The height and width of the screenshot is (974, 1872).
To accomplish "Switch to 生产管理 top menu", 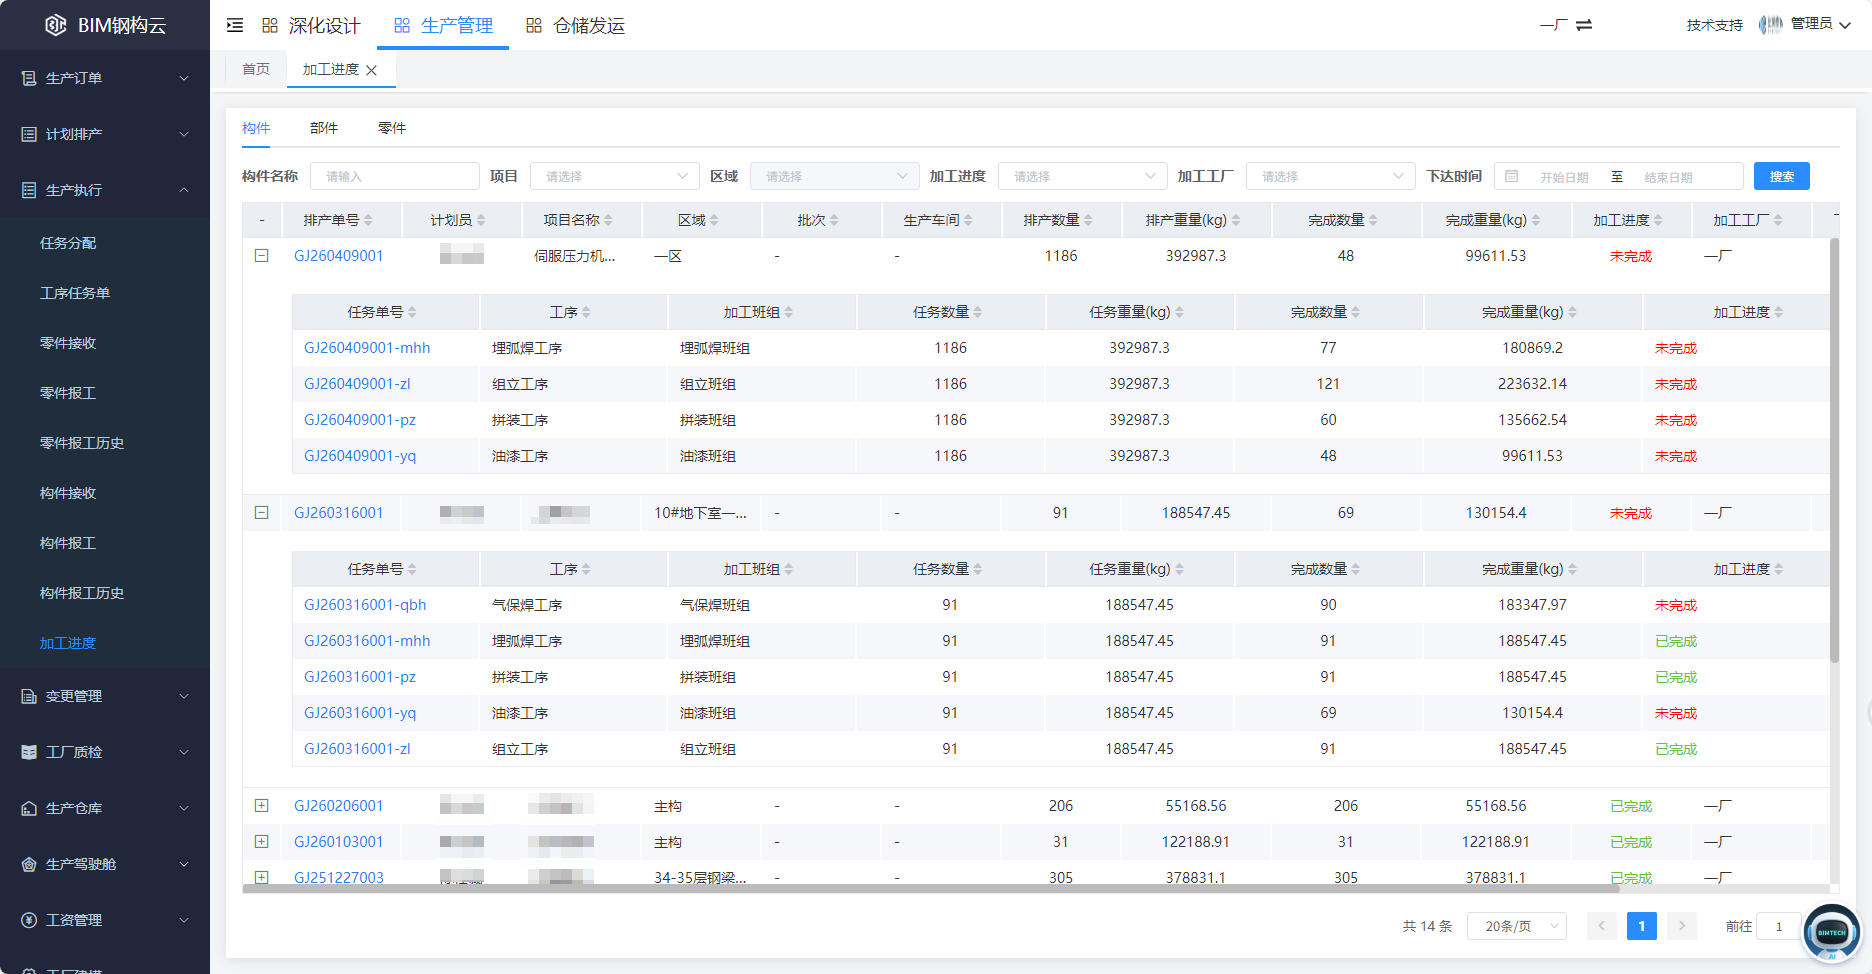I will [x=443, y=25].
